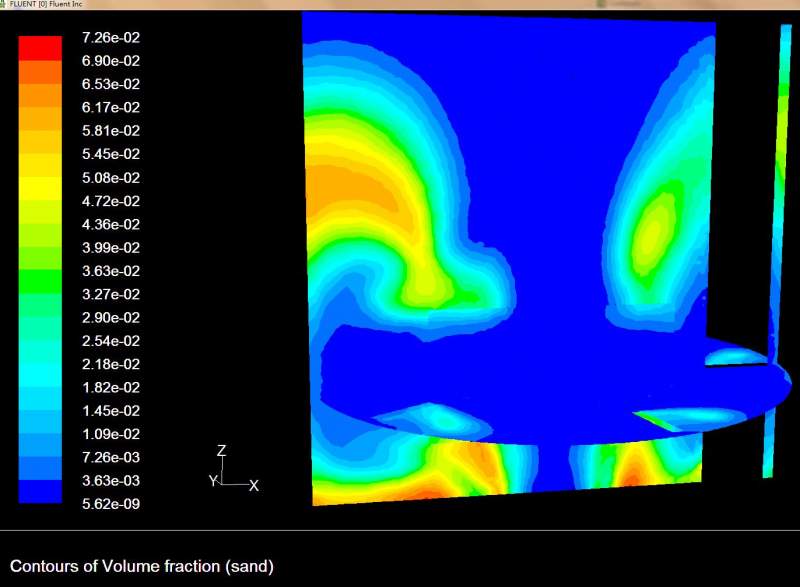The image size is (800, 587).
Task: Select the legend value 7.26e-02
Action: [x=111, y=38]
